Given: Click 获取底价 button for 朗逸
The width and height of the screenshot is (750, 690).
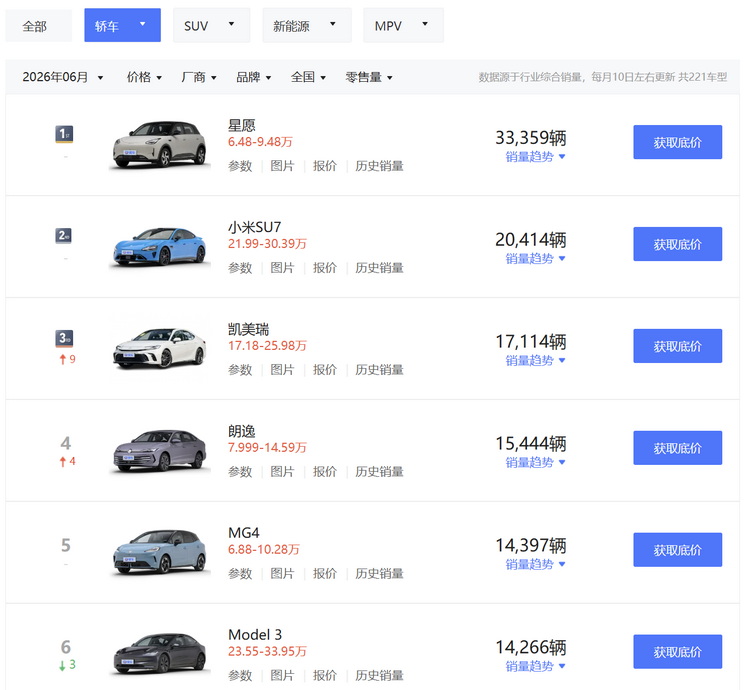Looking at the screenshot, I should click(677, 448).
